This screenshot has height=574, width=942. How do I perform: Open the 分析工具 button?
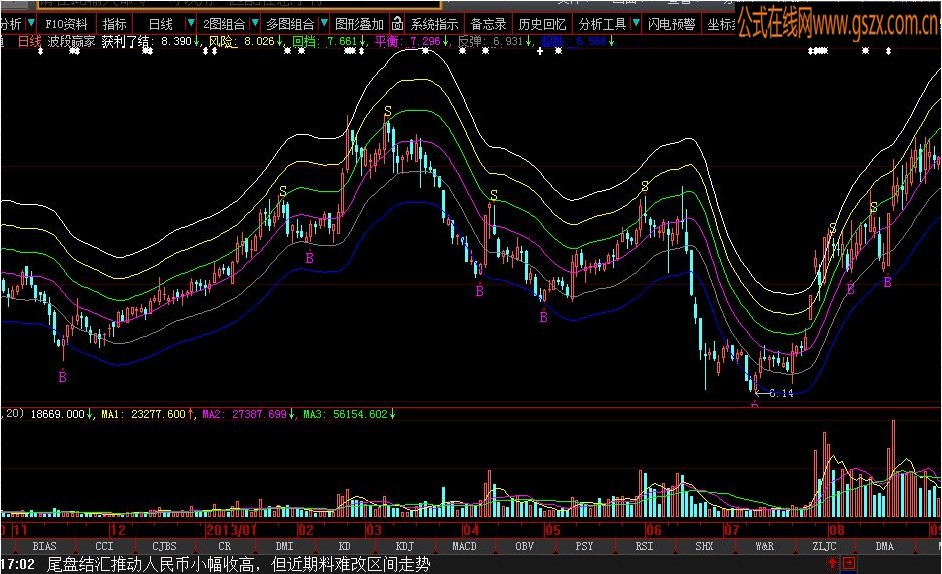(603, 24)
